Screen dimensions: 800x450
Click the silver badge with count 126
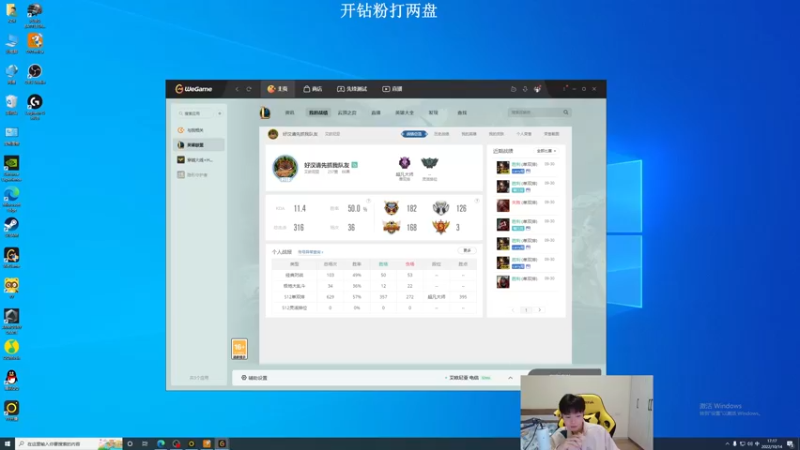441,208
